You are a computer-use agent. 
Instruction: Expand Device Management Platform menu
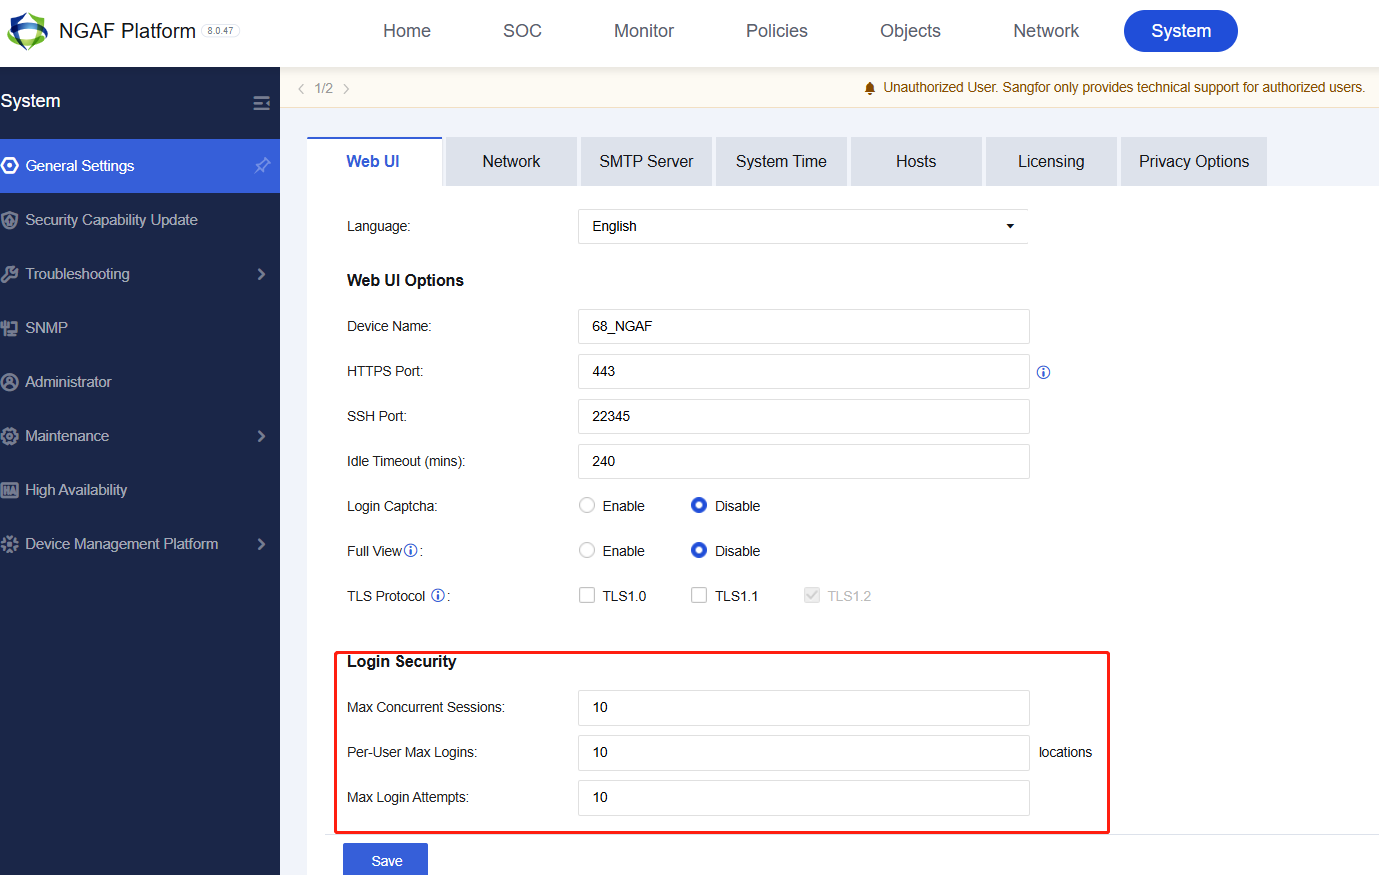pos(261,544)
